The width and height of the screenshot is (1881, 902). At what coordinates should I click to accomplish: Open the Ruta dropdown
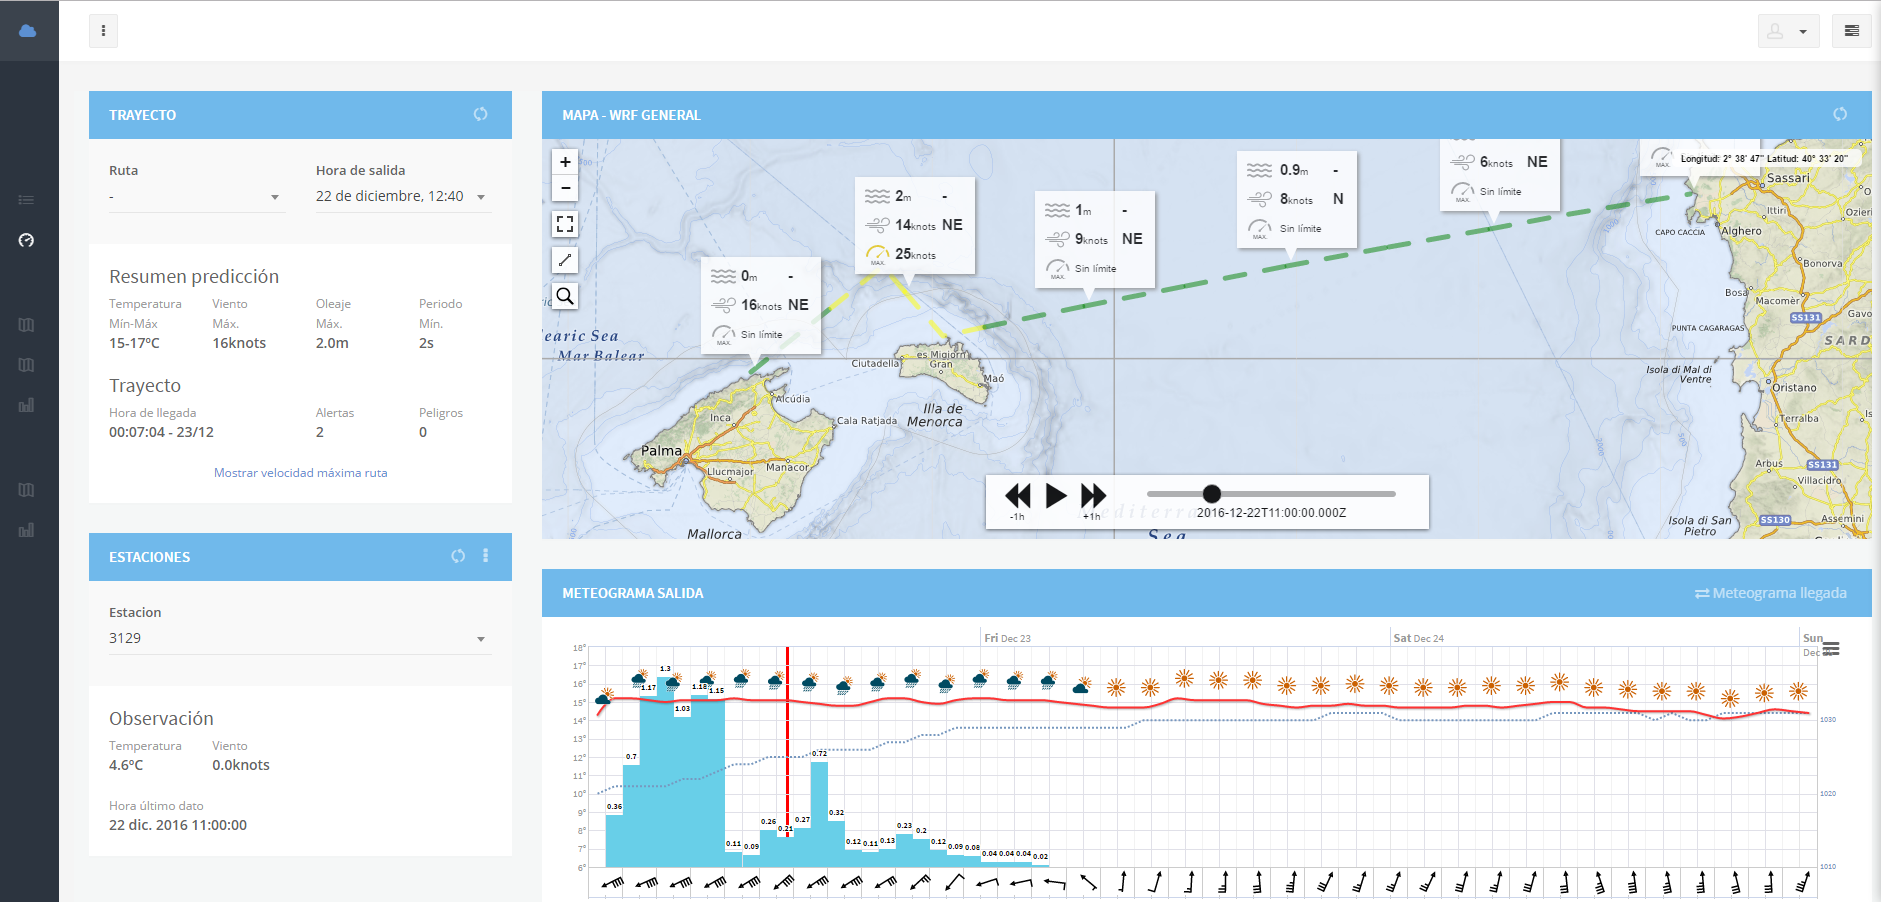click(197, 196)
